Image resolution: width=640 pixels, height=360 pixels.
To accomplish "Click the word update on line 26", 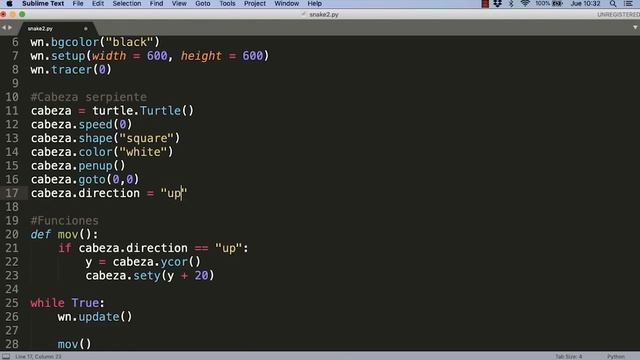I will 99,317.
